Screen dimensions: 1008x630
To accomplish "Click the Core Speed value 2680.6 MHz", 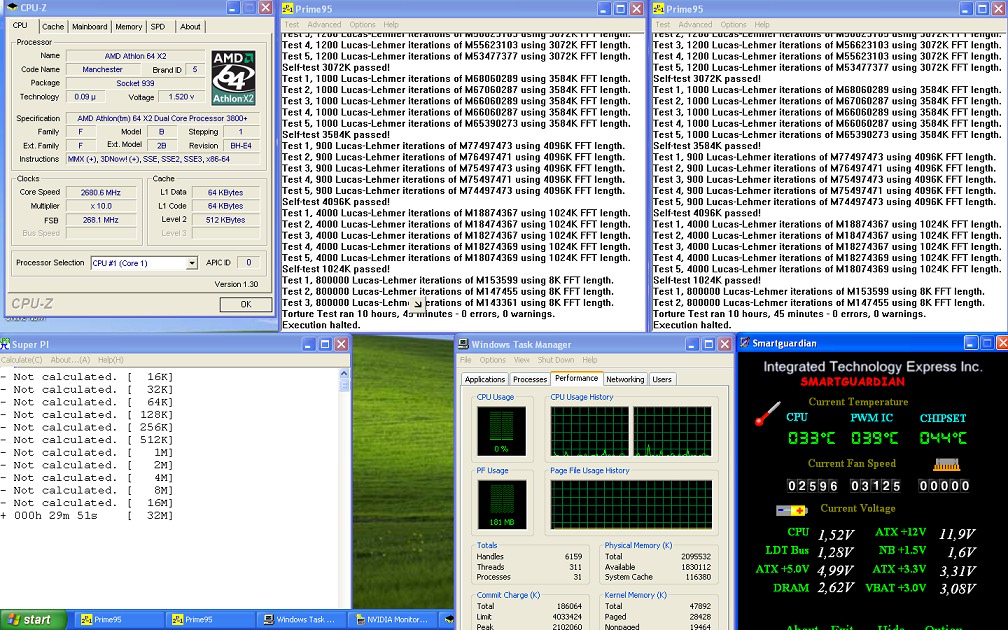I will click(100, 192).
